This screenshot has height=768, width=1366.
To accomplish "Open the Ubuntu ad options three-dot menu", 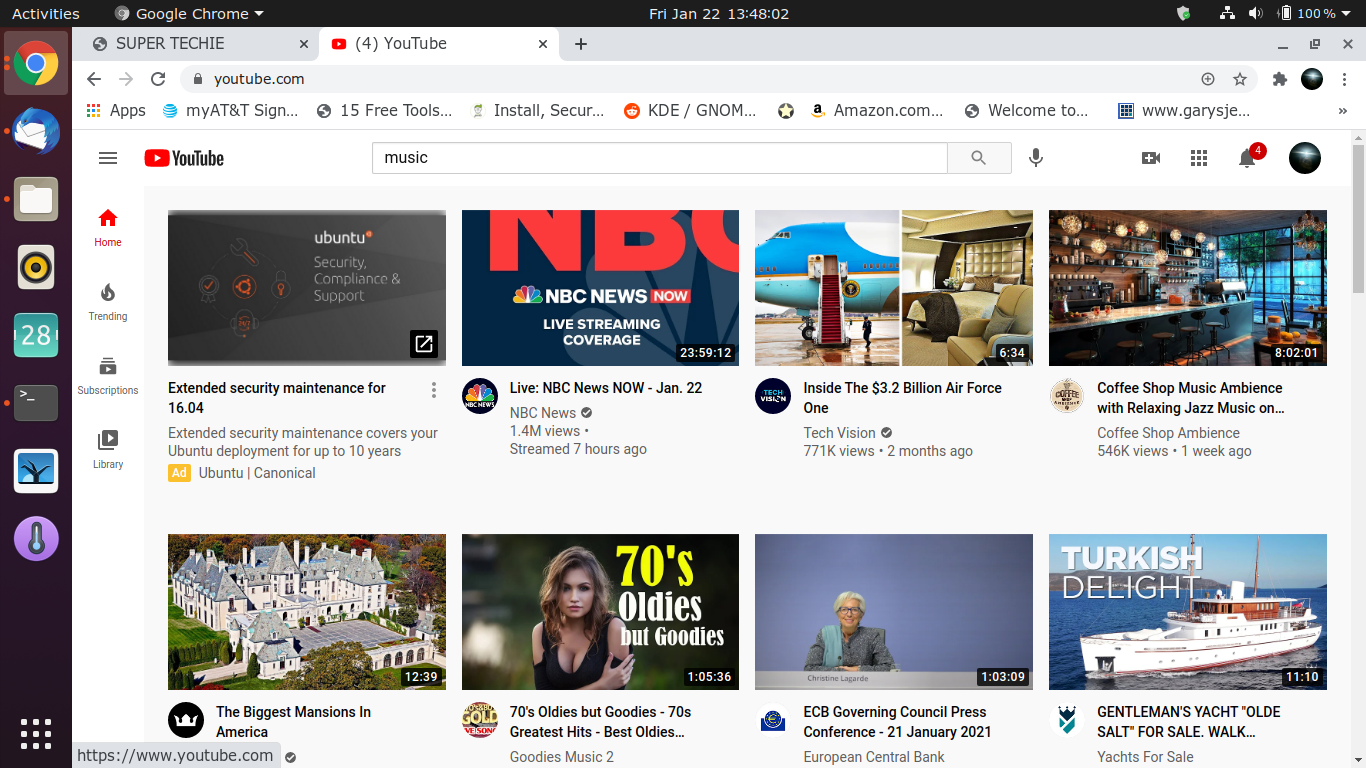I will (433, 390).
